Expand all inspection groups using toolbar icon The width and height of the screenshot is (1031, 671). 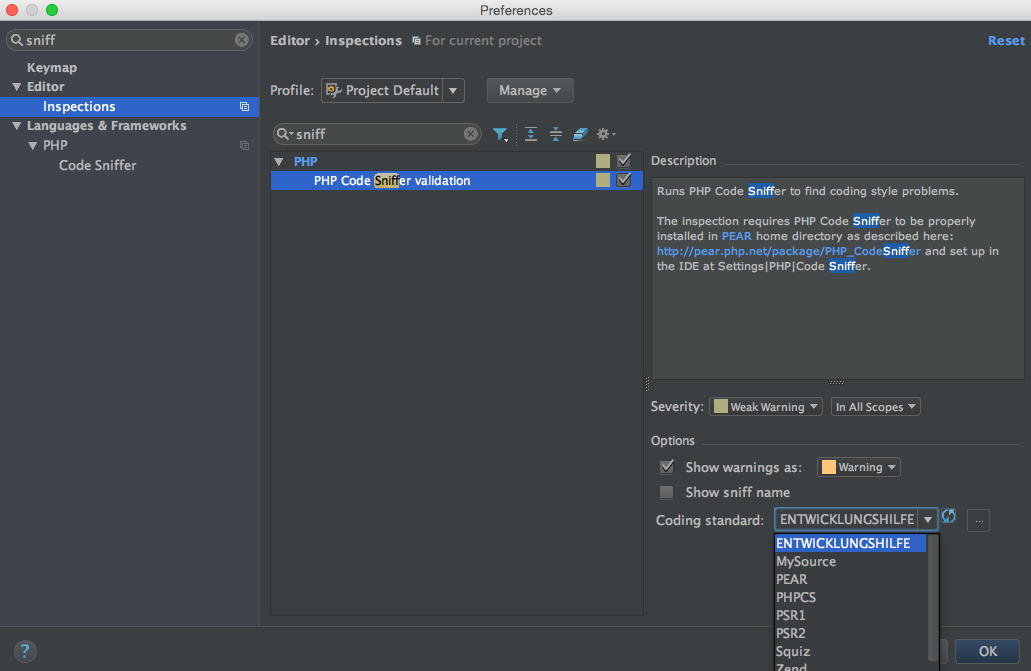click(530, 133)
